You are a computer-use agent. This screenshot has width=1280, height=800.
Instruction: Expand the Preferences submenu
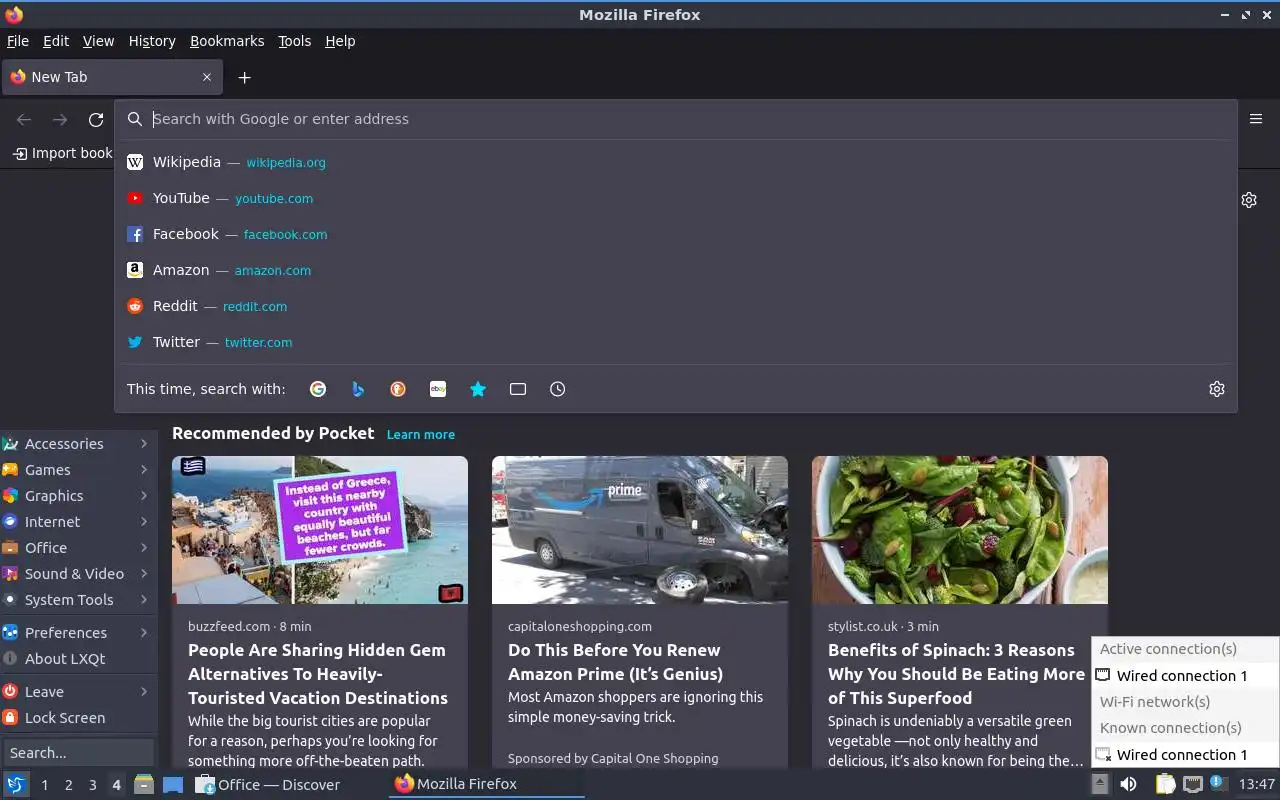(79, 633)
